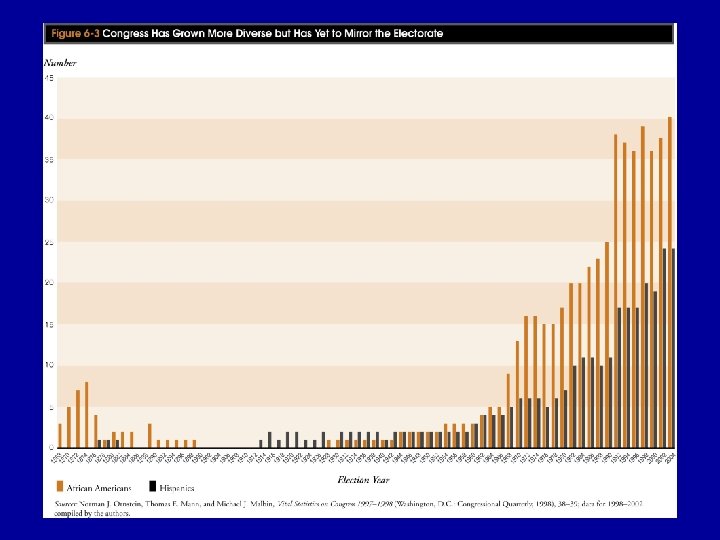This screenshot has height=540, width=720.
Task: Select the last black Hispanics bar on the far right
Action: pyautogui.click(x=673, y=349)
